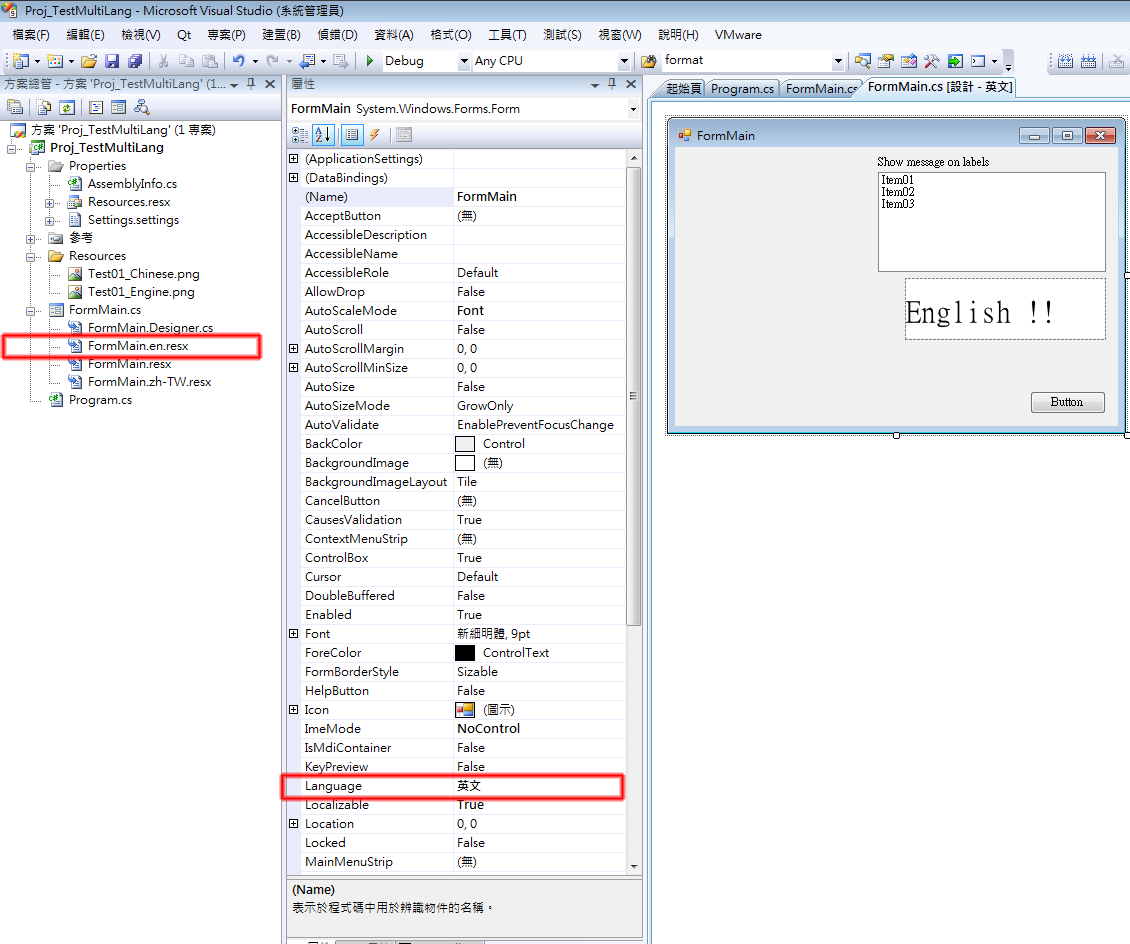Click the Start Page green arrow icon
1130x944 pixels.
[x=955, y=61]
